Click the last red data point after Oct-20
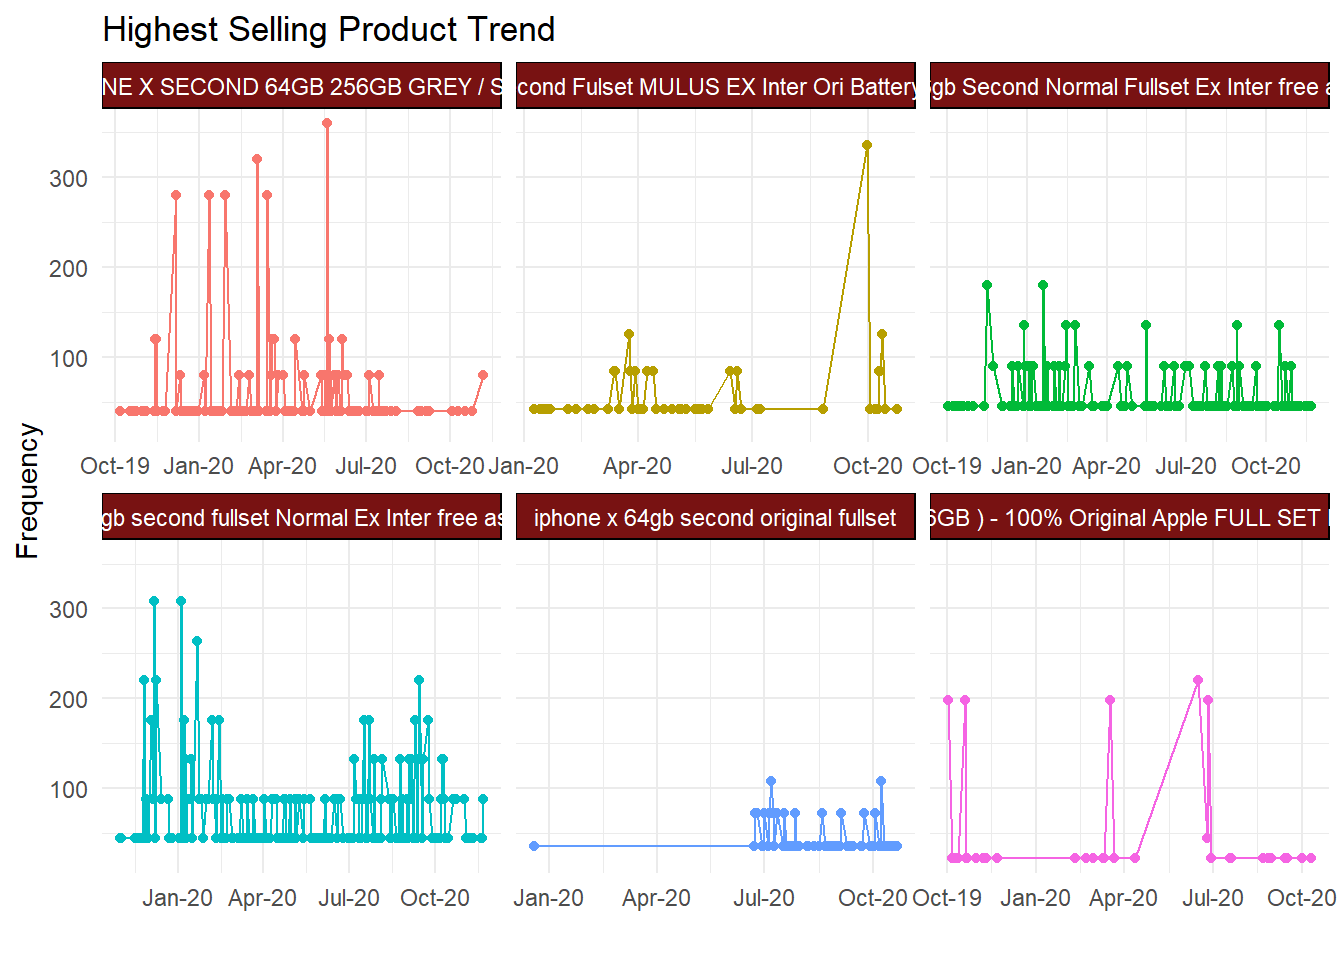Viewport: 1344px width, 960px height. click(x=483, y=375)
